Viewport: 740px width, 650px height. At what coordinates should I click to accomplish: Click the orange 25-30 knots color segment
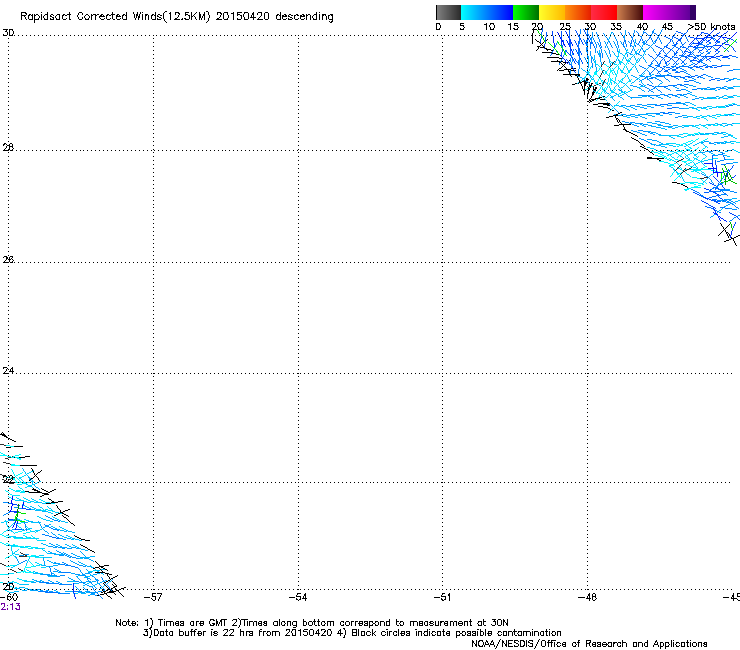[578, 12]
